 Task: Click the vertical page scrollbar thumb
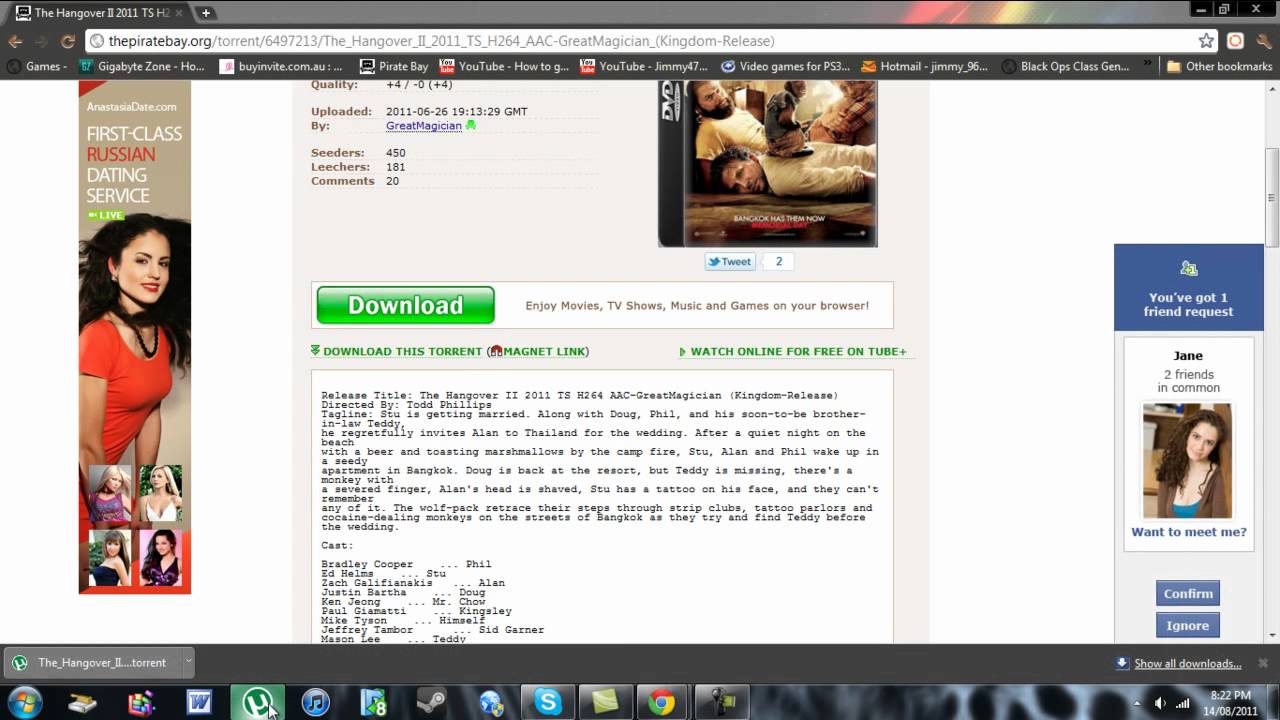(1272, 198)
